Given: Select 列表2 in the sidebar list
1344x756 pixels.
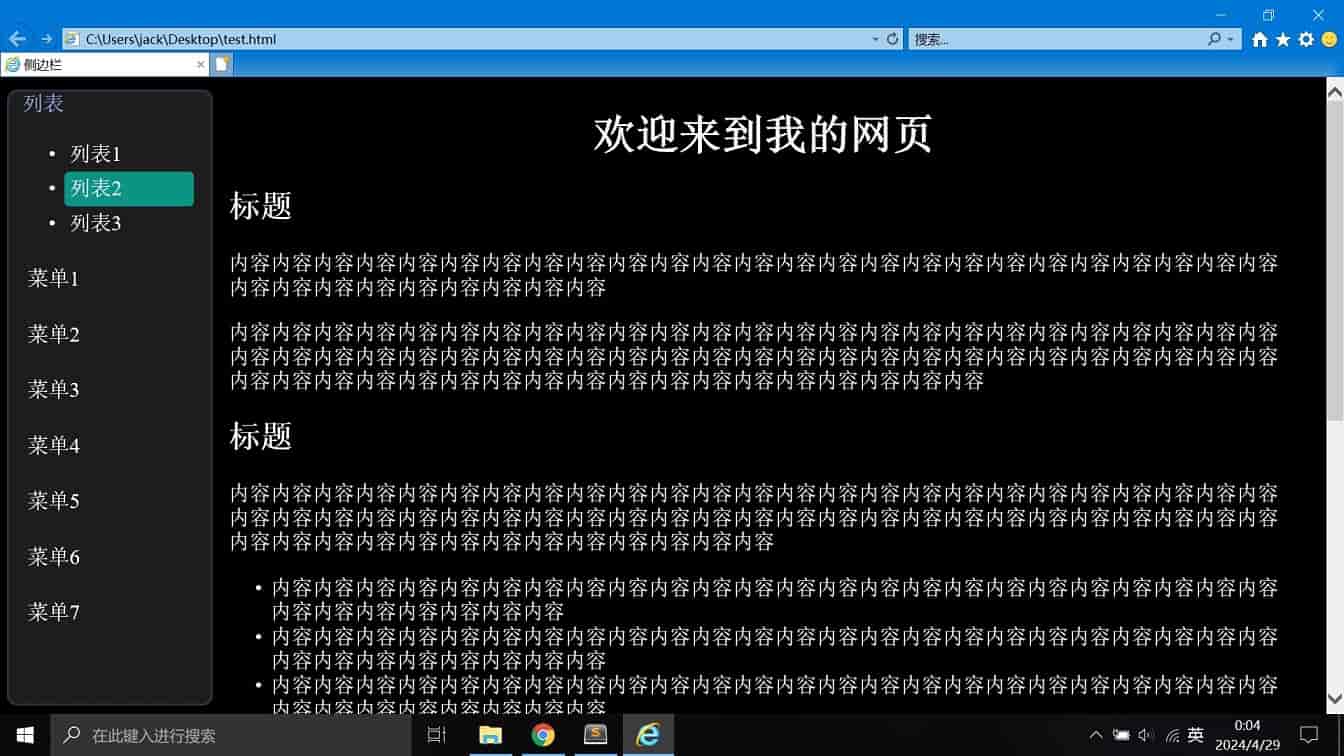Looking at the screenshot, I should point(128,189).
